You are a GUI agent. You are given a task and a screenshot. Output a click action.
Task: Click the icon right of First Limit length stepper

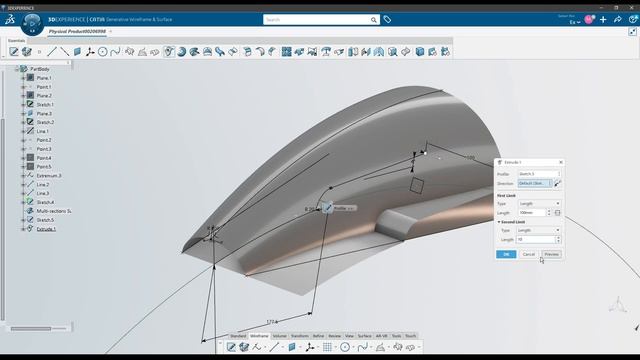(x=558, y=213)
